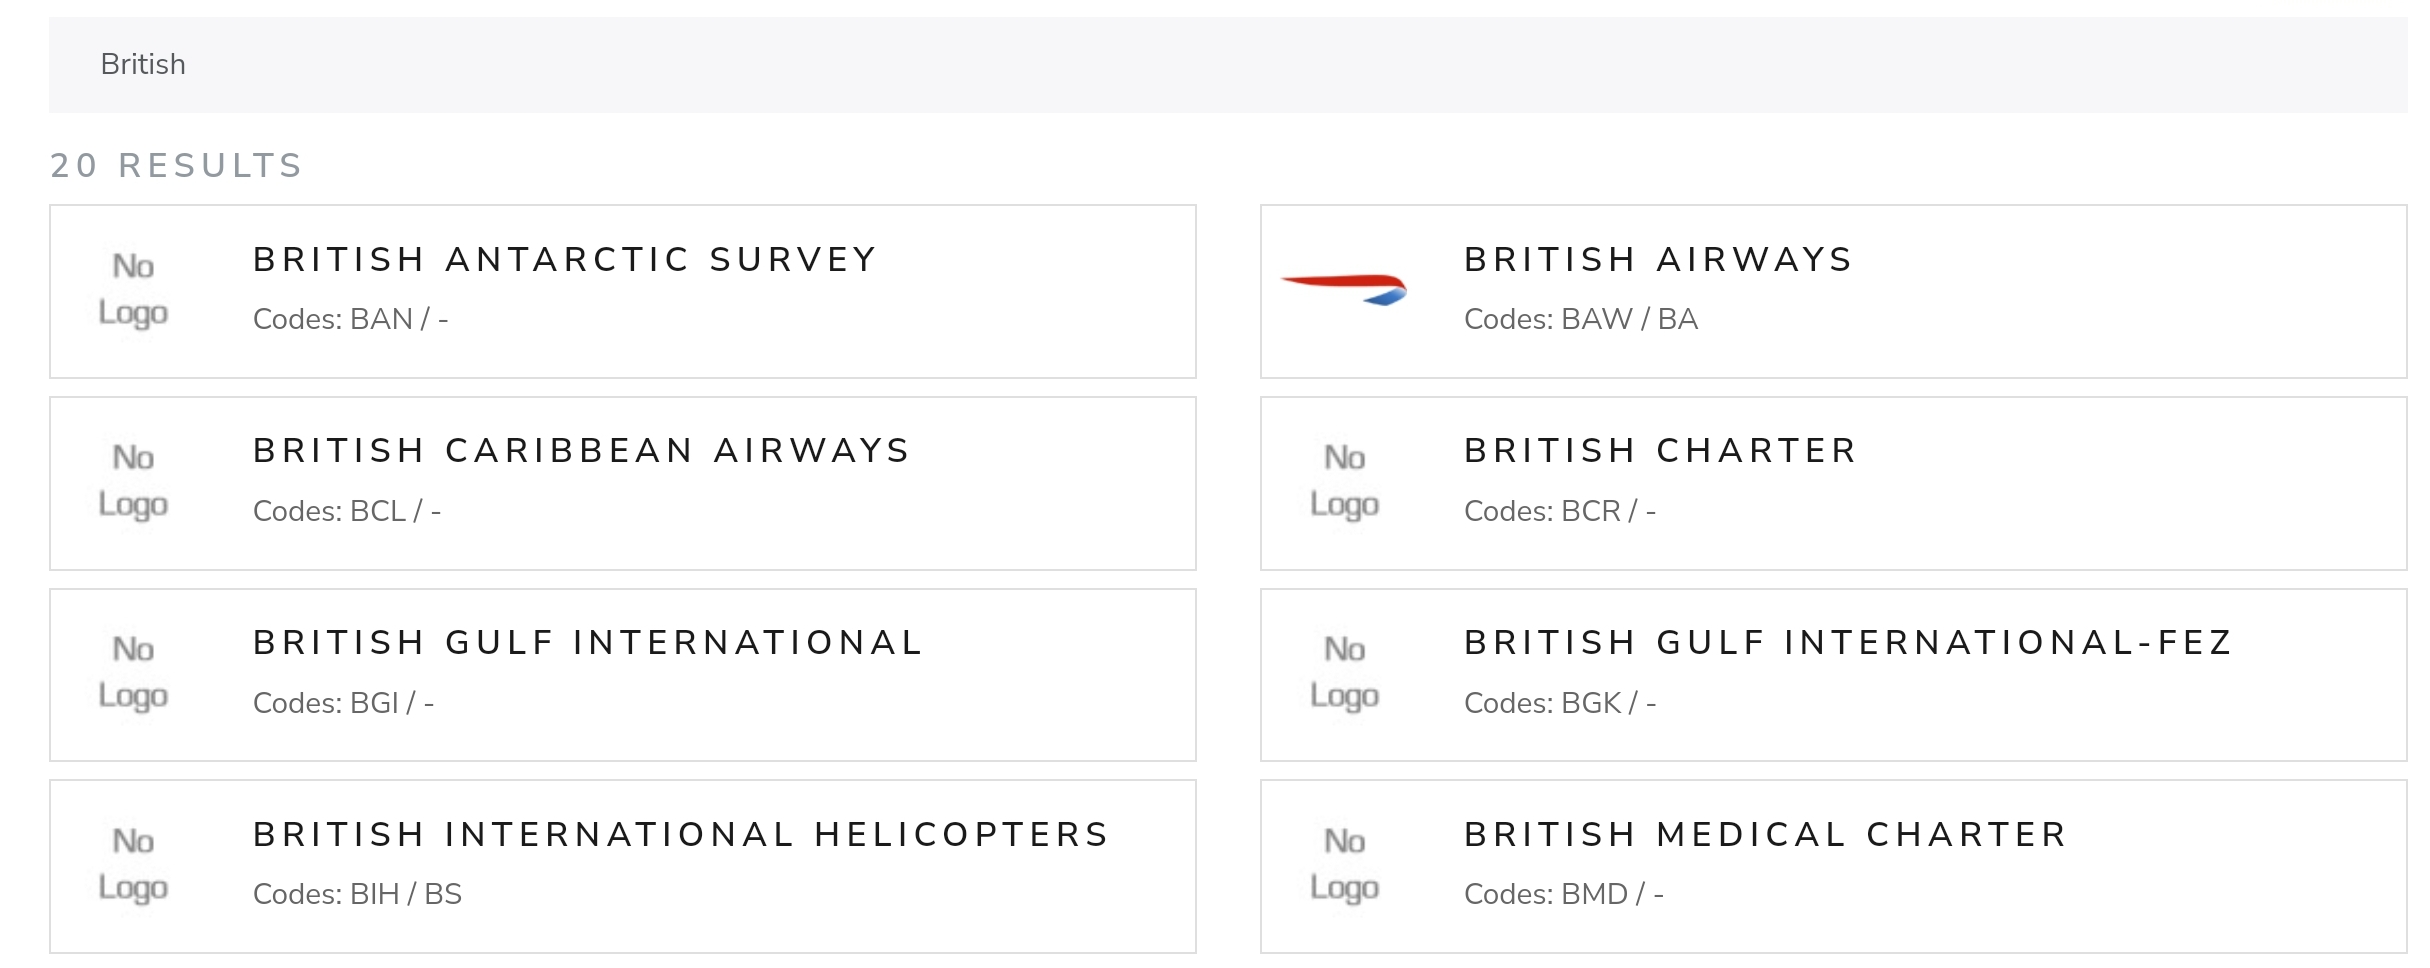Open the British Charter result title
This screenshot has width=2430, height=968.
(x=1660, y=451)
